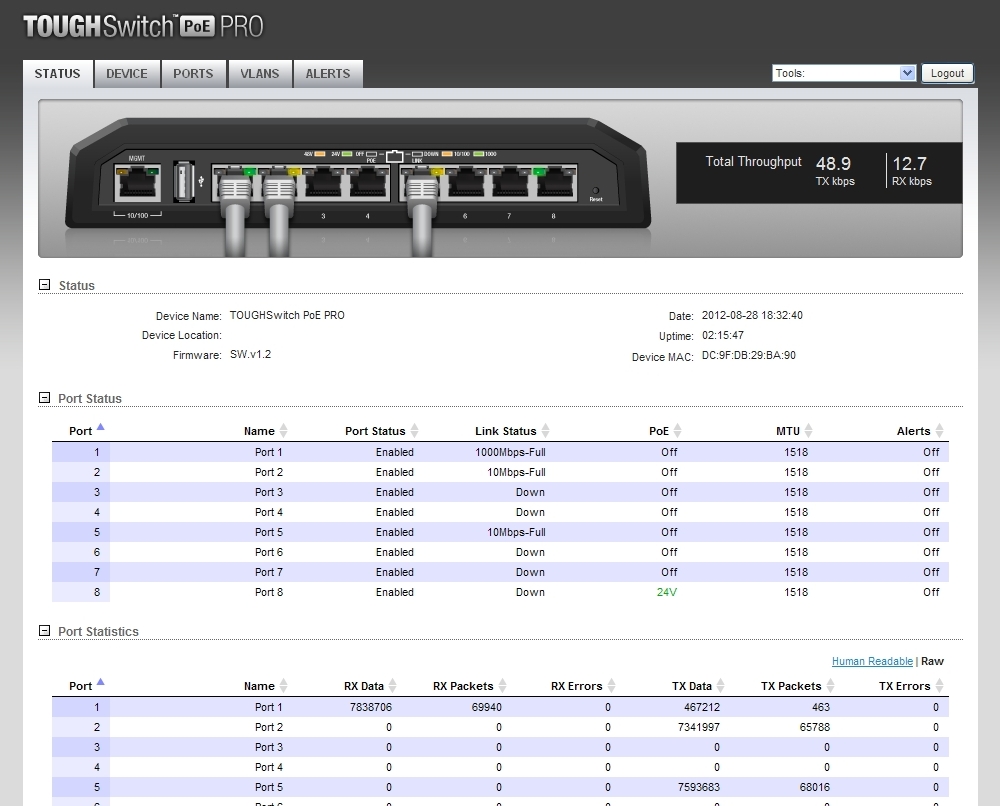Select device name value TOUGHSwitch PoE PRO
This screenshot has width=1000, height=806.
287,315
